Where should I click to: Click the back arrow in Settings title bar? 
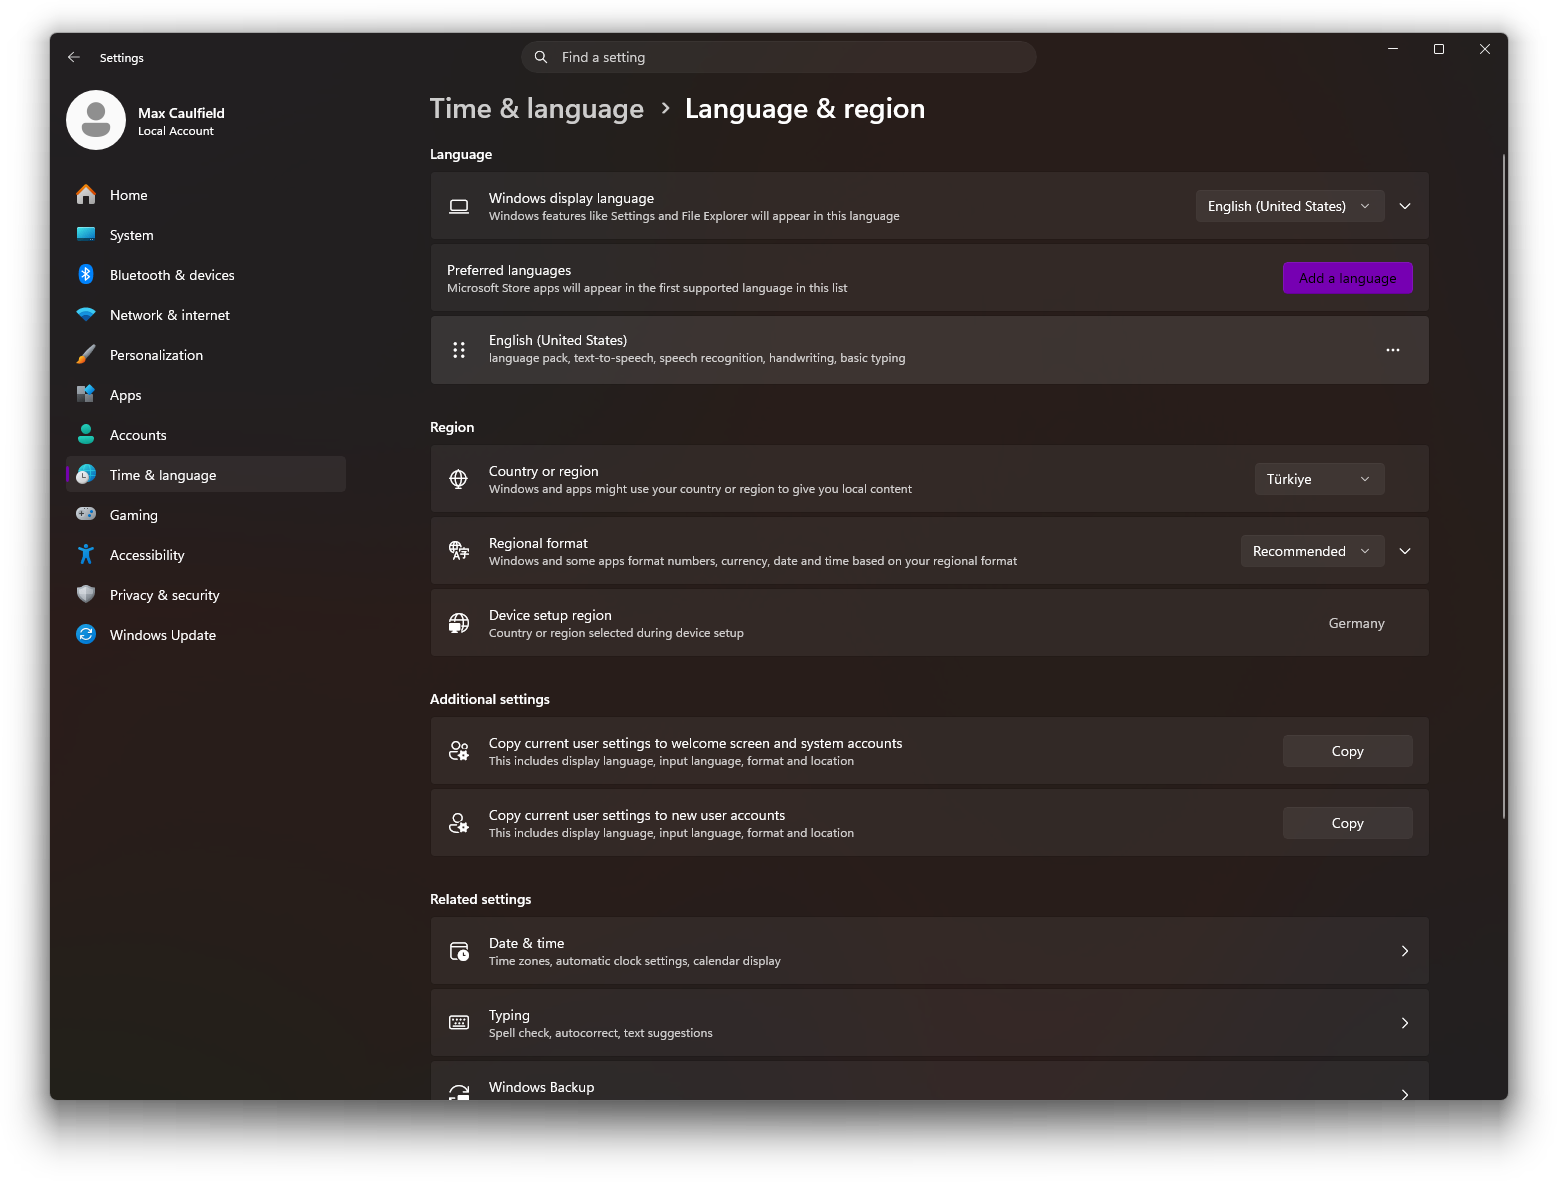(74, 57)
